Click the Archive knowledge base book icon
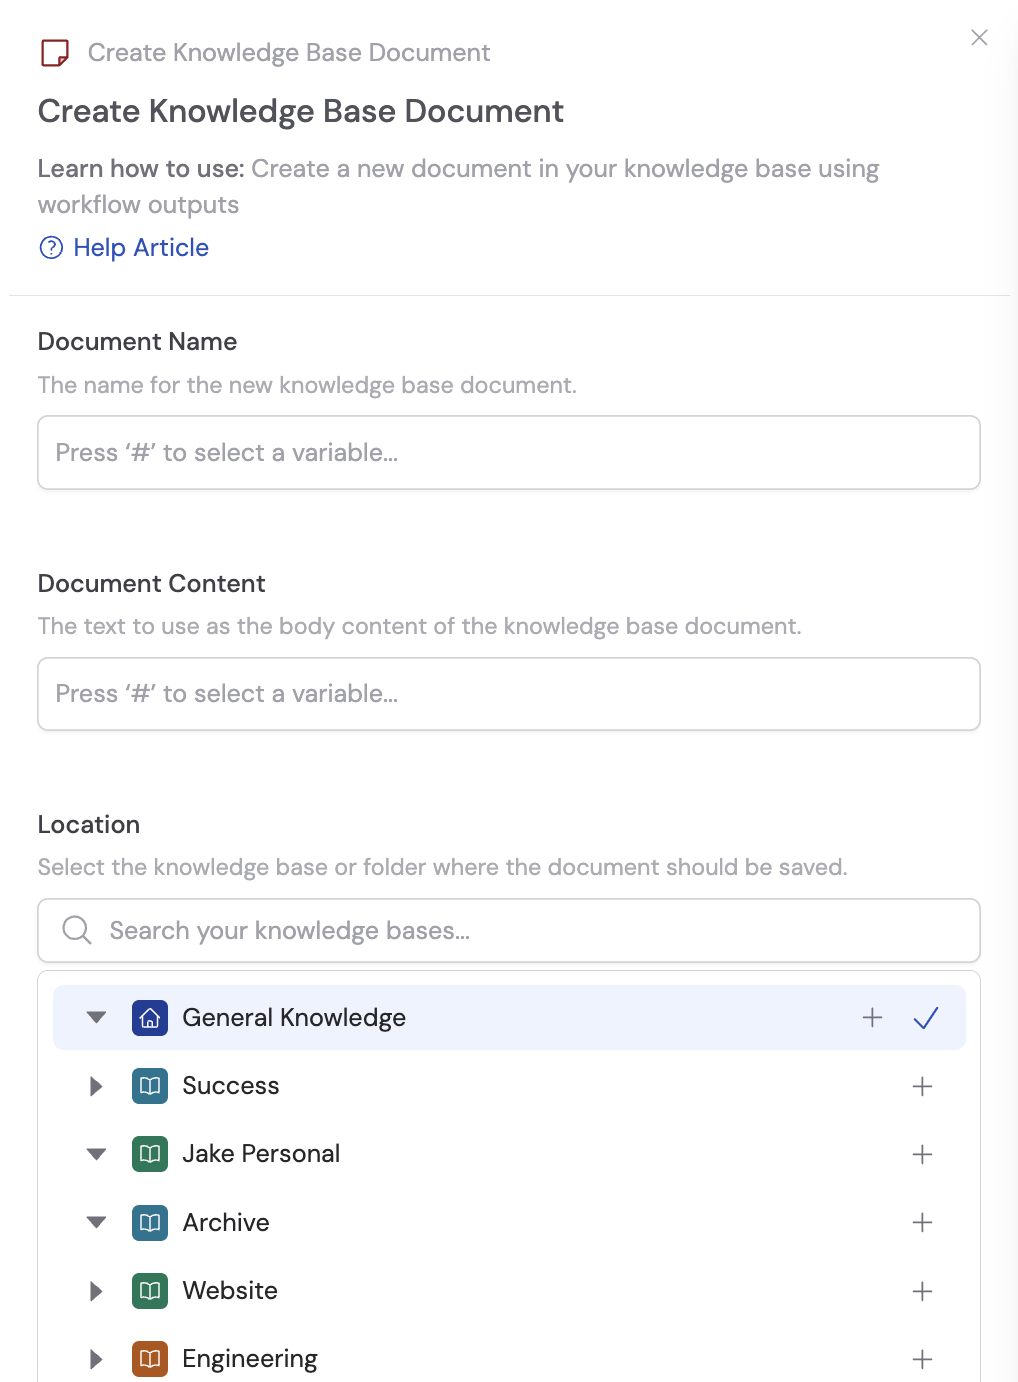Screen dimensions: 1018x1382 point(149,1222)
